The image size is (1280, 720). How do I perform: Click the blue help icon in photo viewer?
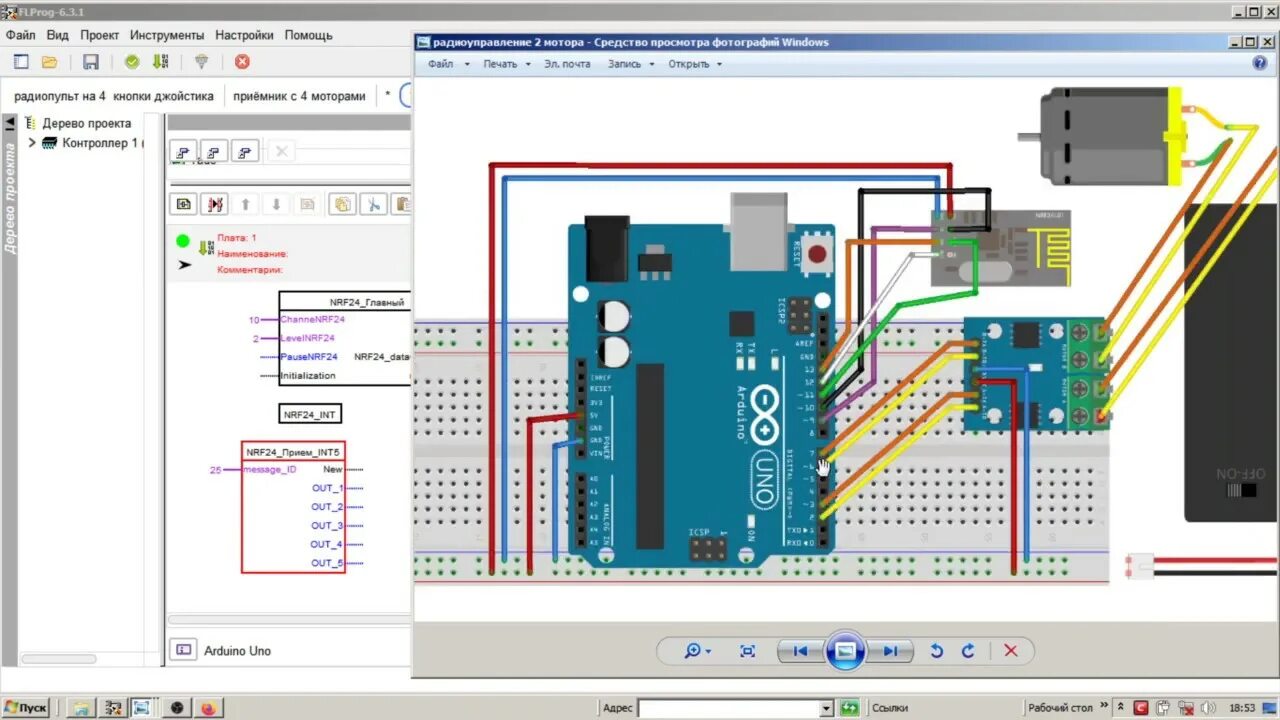[1259, 63]
